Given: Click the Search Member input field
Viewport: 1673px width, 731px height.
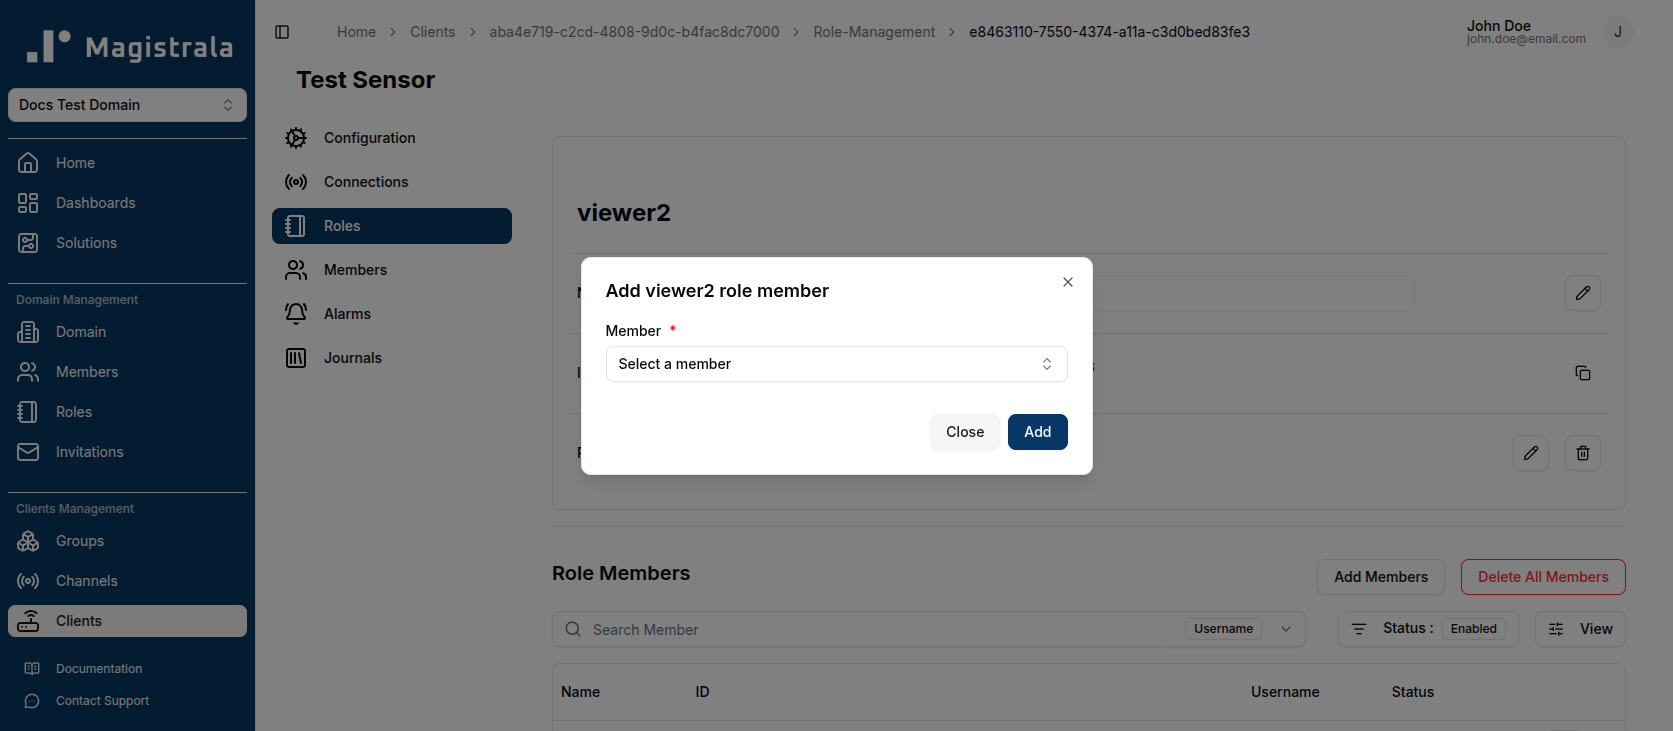Looking at the screenshot, I should click(880, 629).
